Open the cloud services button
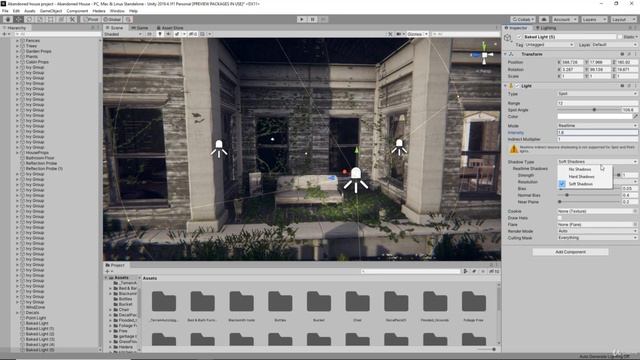Viewport: 640px width, 360px height. point(544,19)
